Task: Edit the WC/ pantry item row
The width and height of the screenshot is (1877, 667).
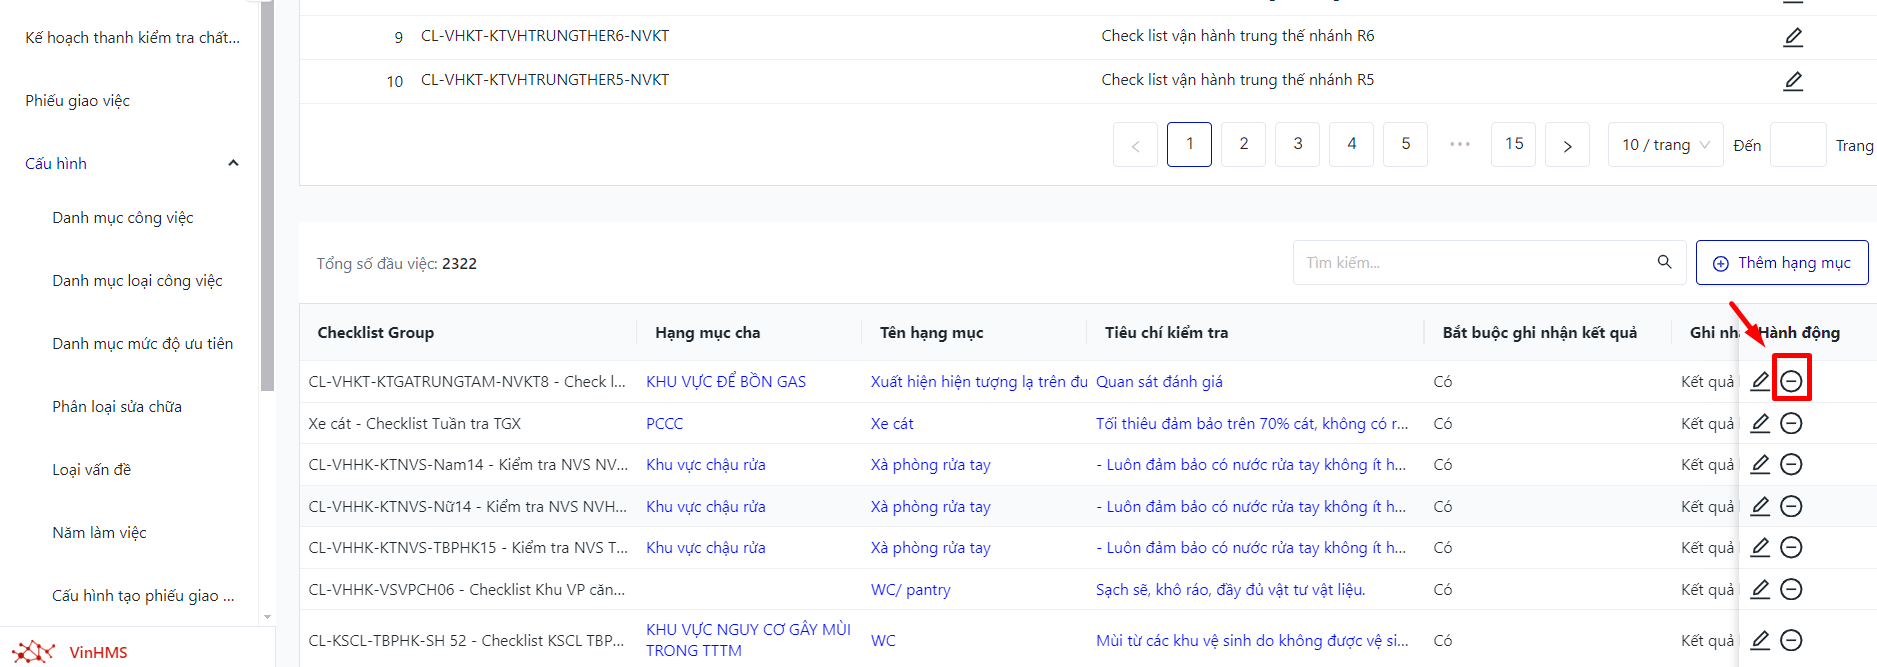Action: coord(1760,589)
